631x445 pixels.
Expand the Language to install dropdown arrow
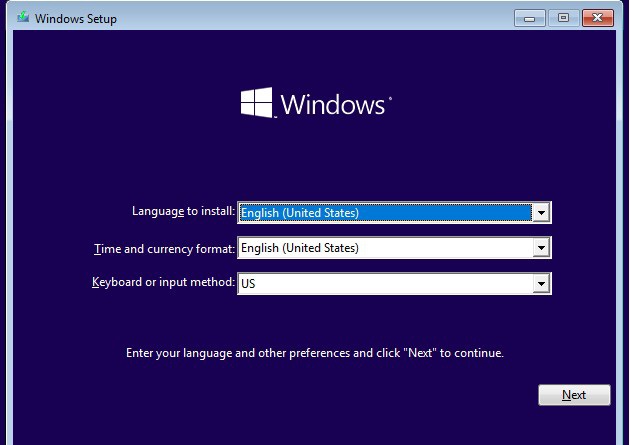tap(541, 212)
